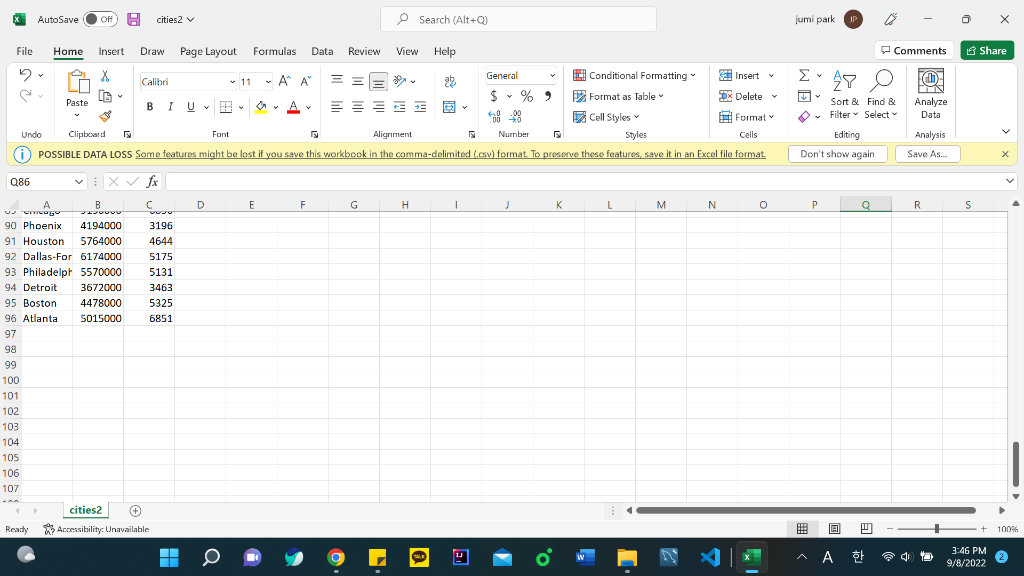Click the Decrease Font Size icon
Screen dimensions: 1024x576
(x=305, y=81)
